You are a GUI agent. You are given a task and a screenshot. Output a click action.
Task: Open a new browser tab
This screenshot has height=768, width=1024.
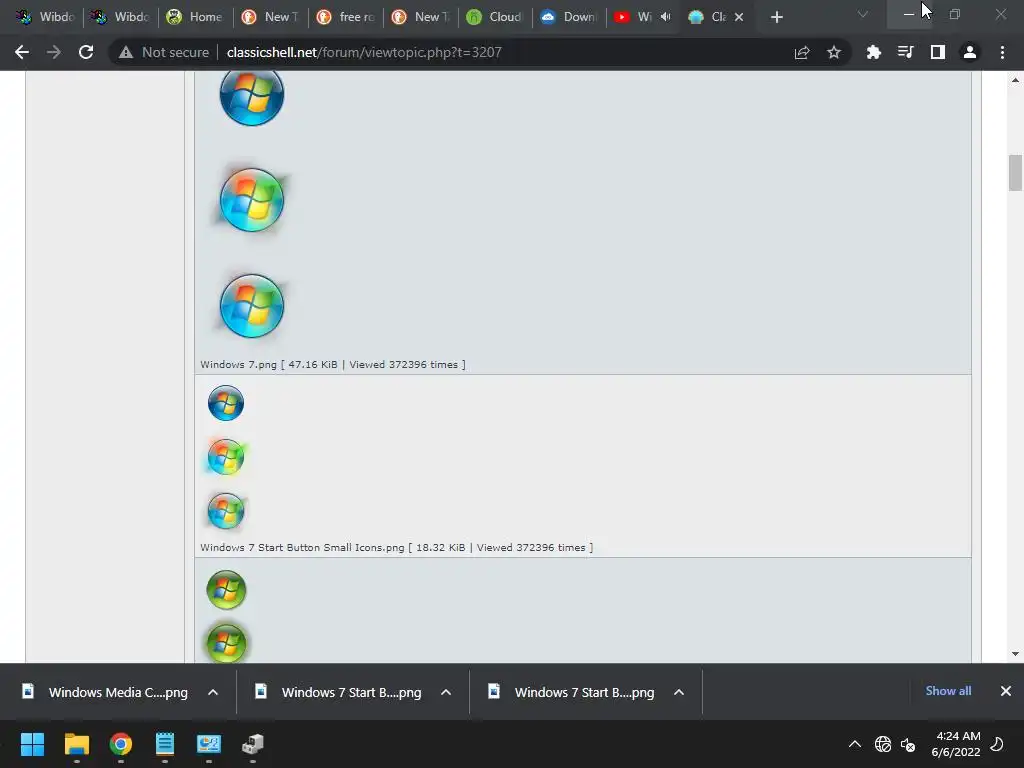click(x=776, y=17)
